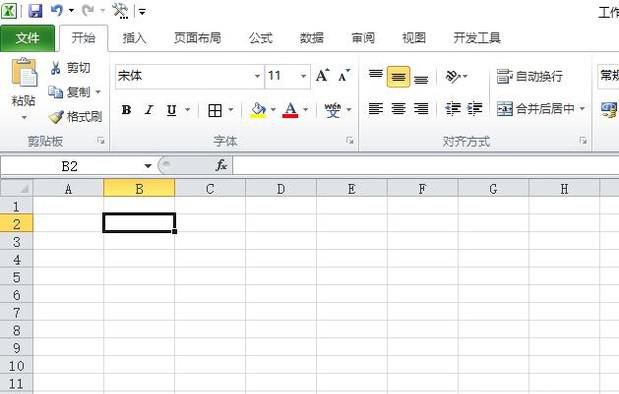The width and height of the screenshot is (619, 394).
Task: Toggle align text right
Action: (421, 108)
